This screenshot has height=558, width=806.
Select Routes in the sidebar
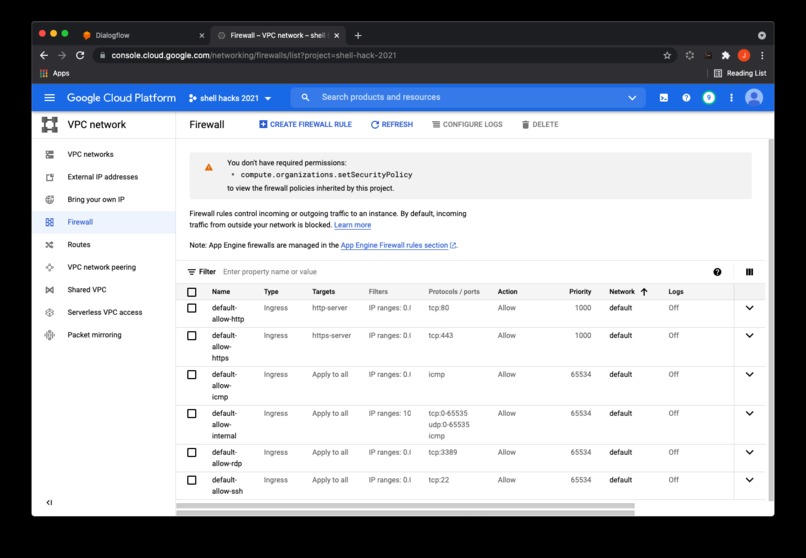click(x=79, y=245)
